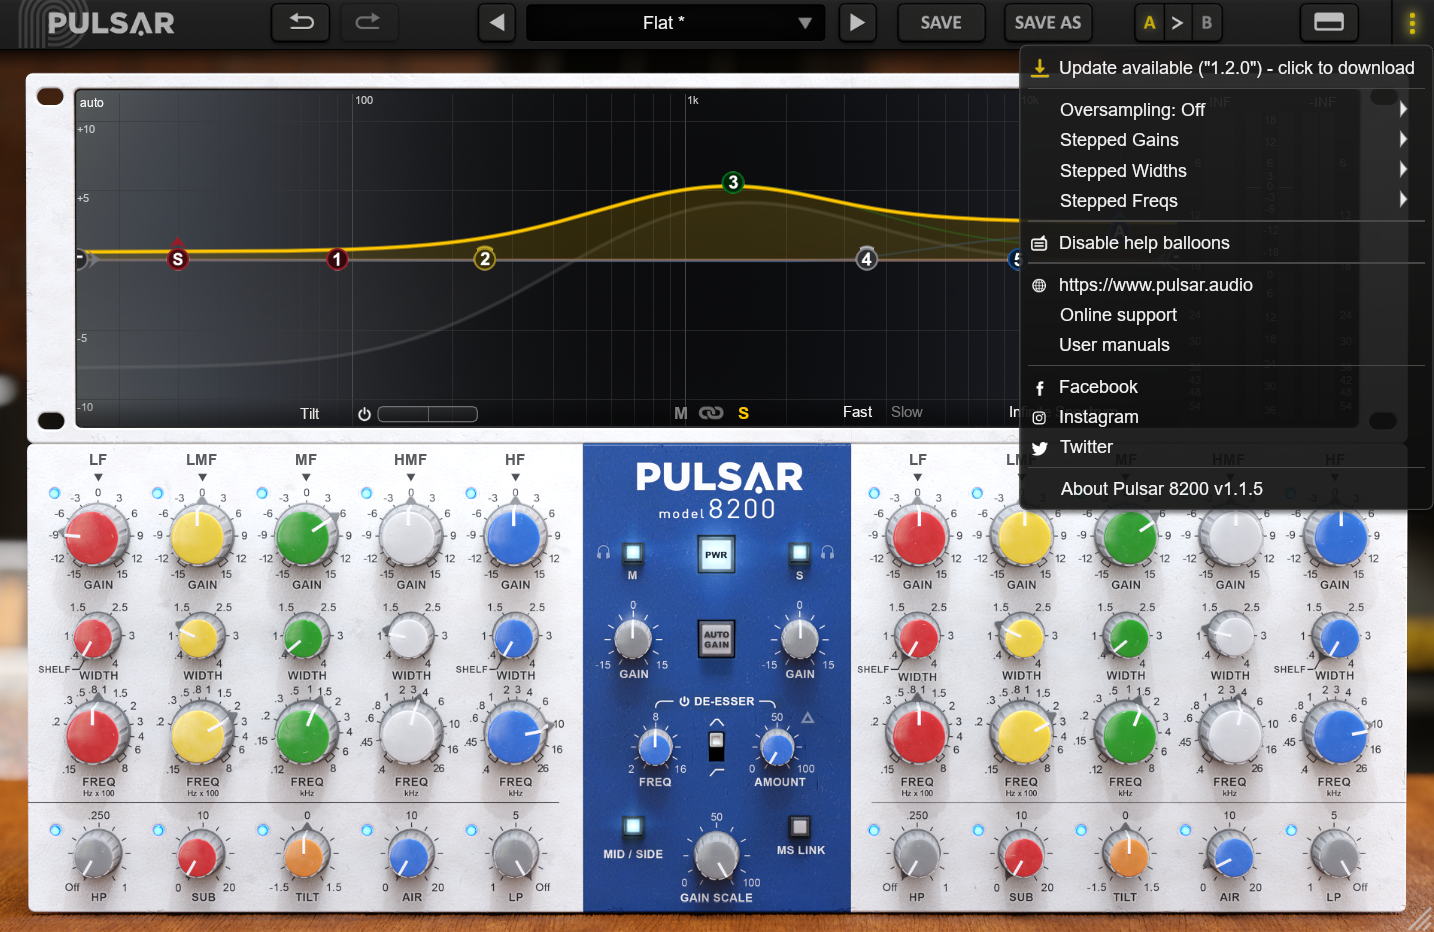Open the Twitter menu entry

1225,447
